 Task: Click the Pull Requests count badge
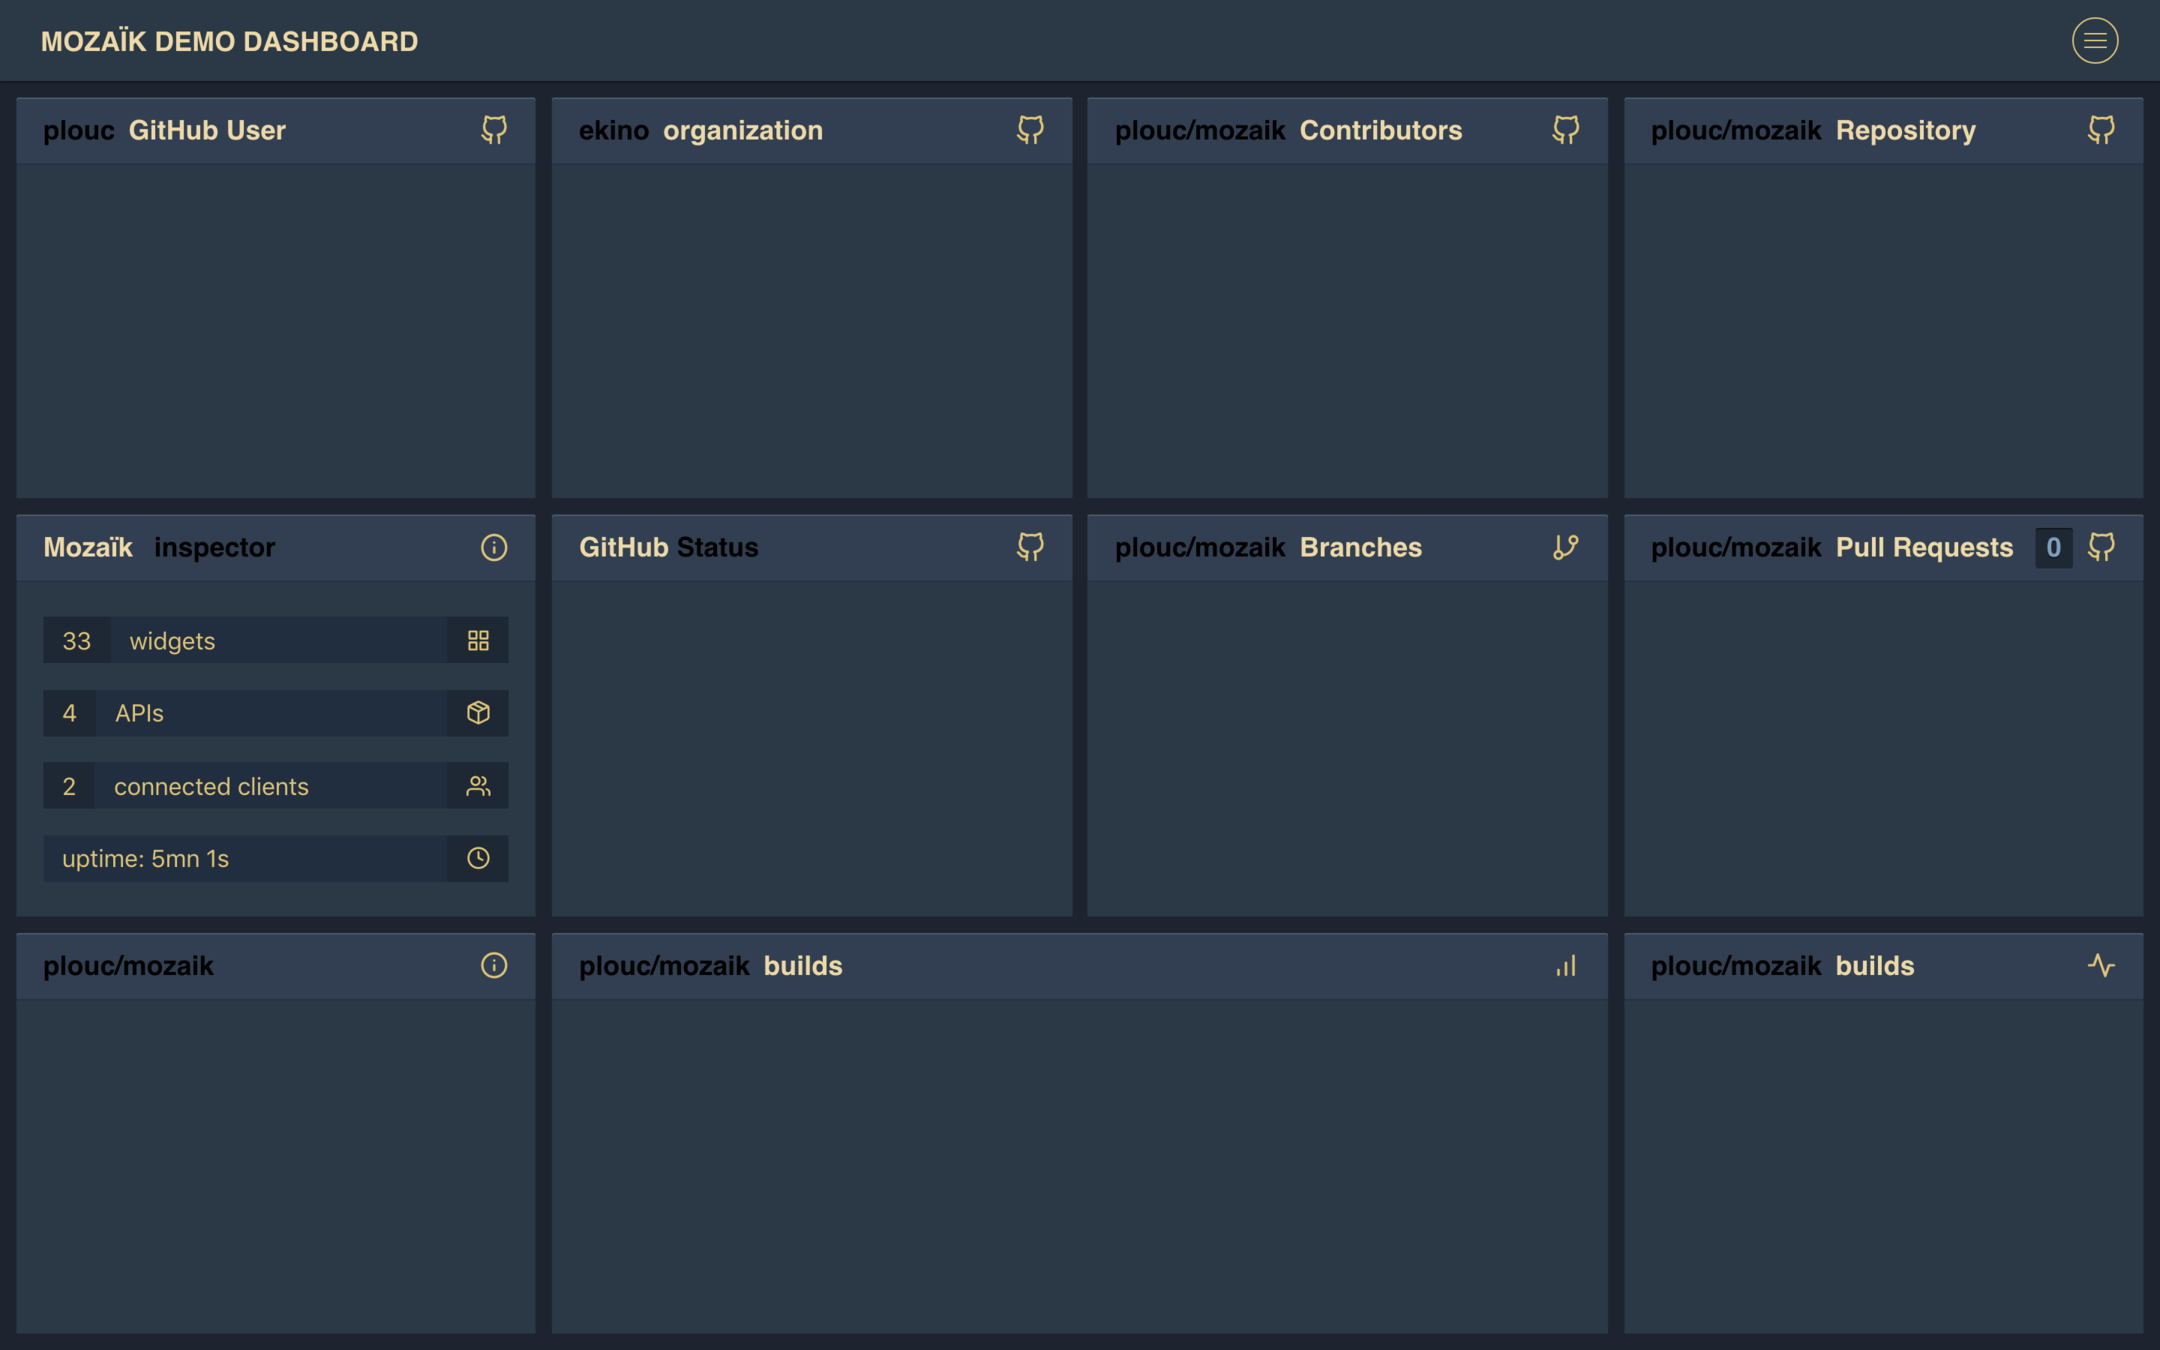[x=2053, y=547]
